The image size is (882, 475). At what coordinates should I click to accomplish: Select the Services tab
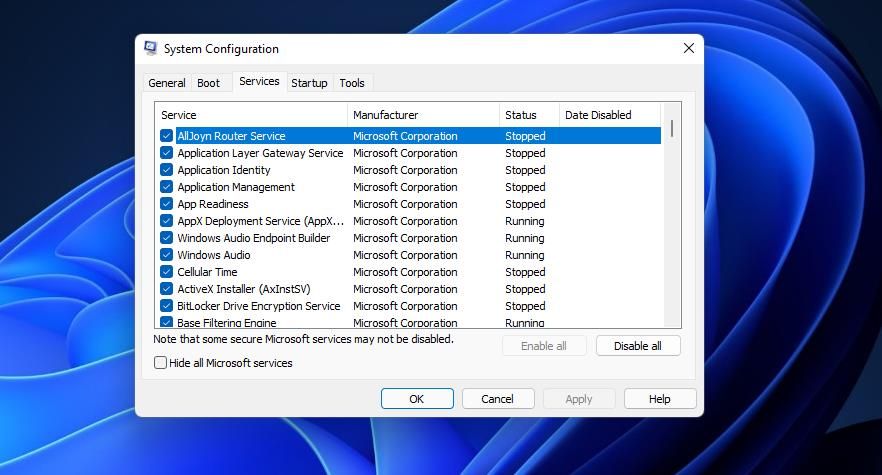point(259,81)
